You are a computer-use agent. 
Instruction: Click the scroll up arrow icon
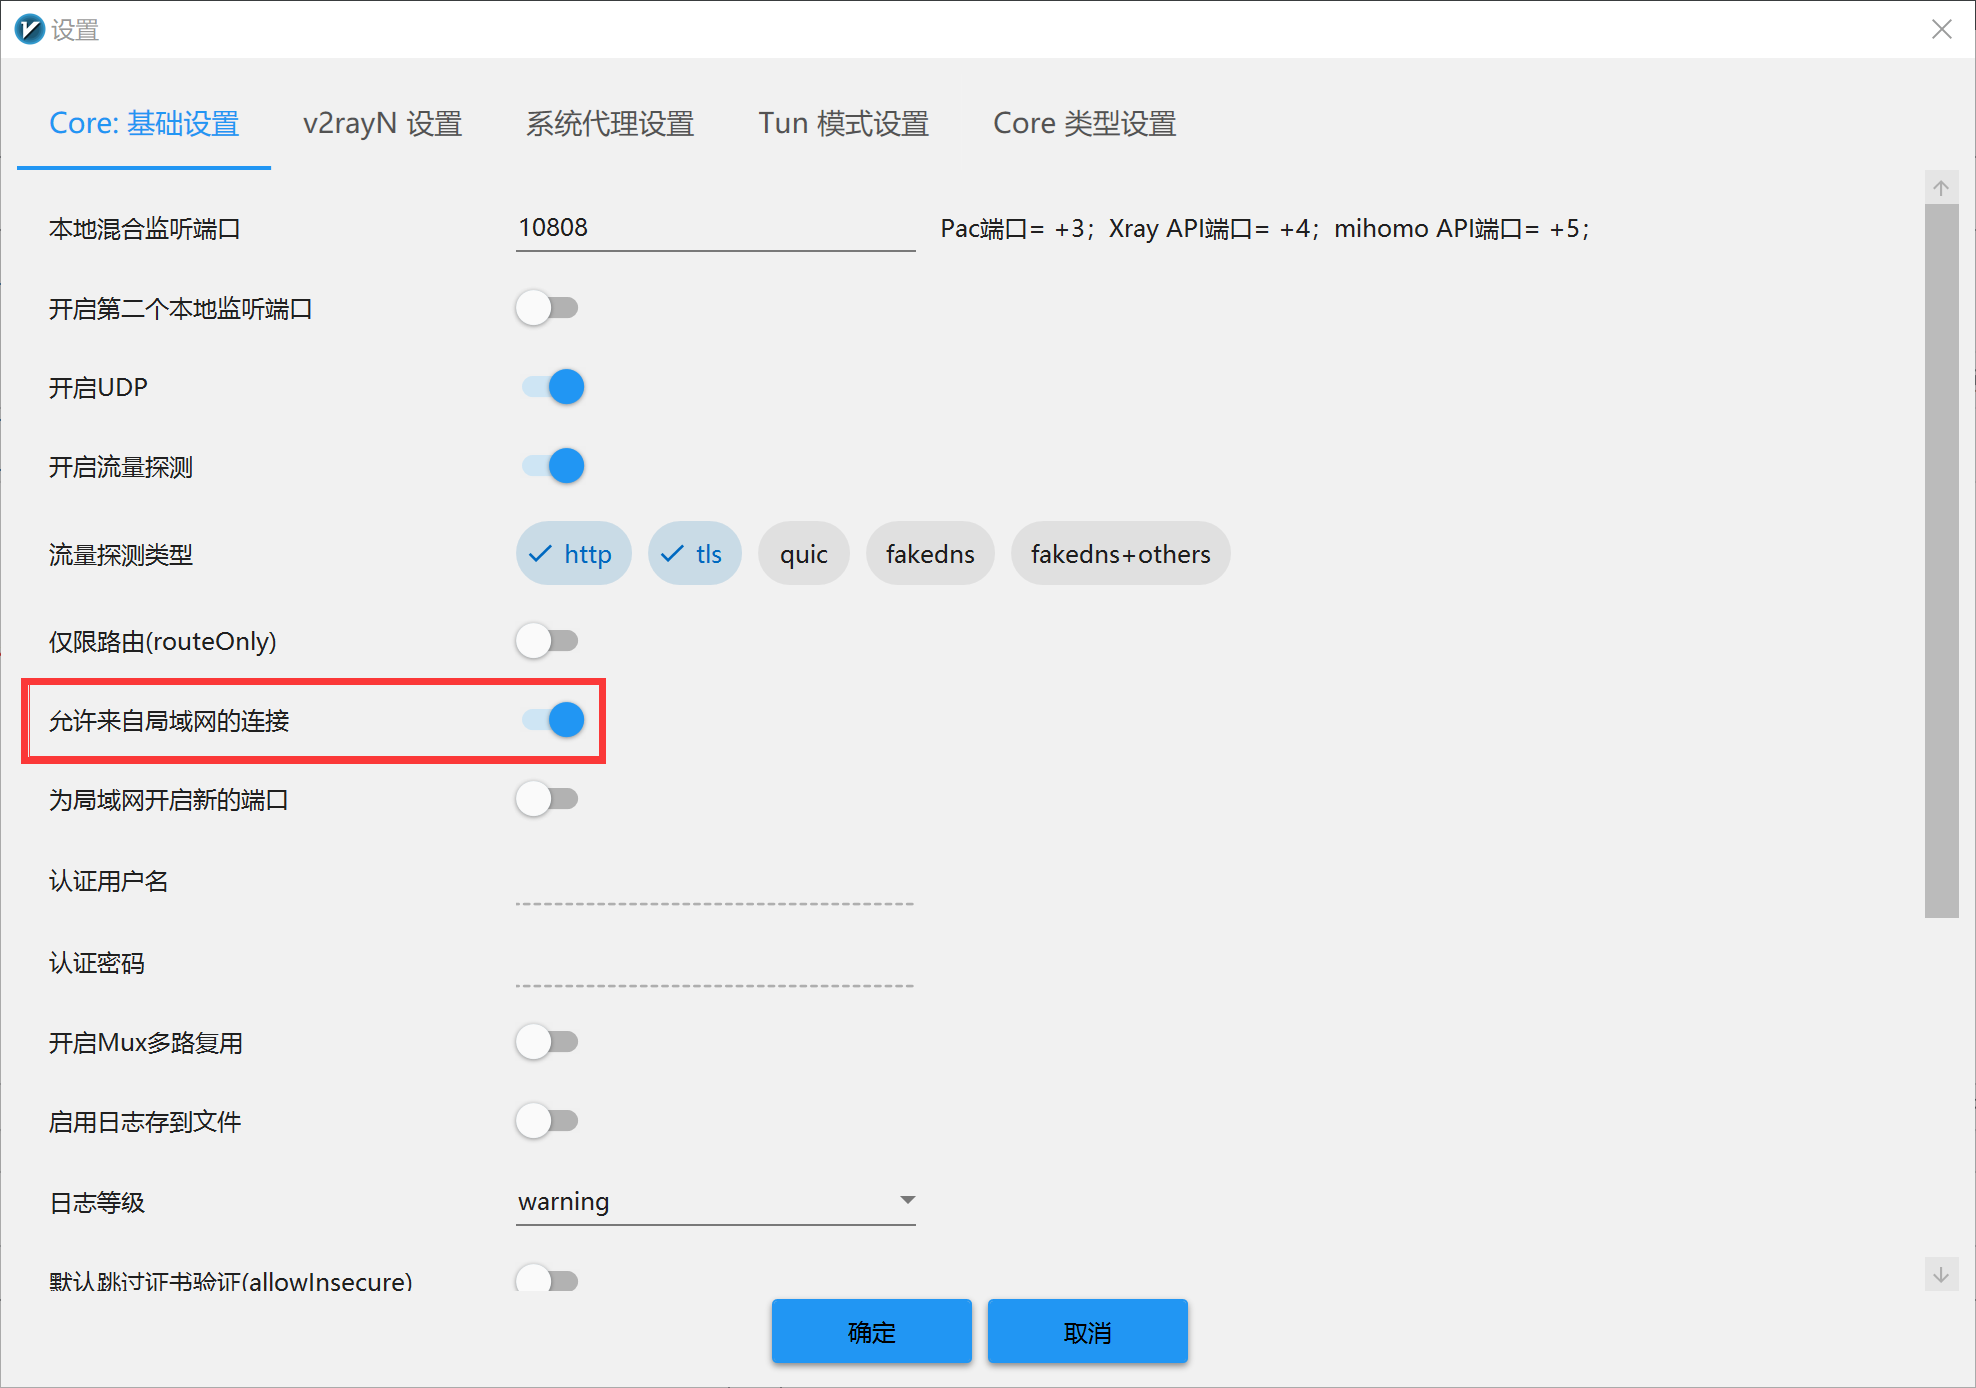point(1940,188)
